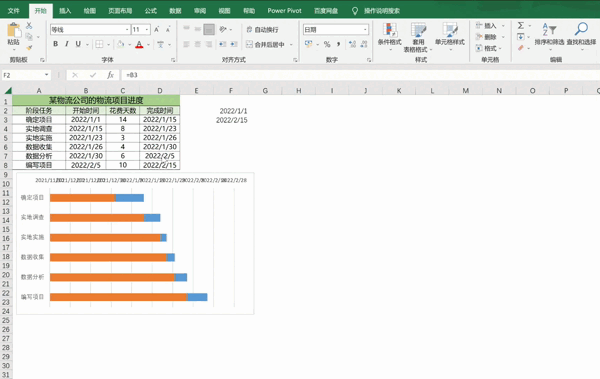Decrease indent in alignment group

[x=223, y=44]
